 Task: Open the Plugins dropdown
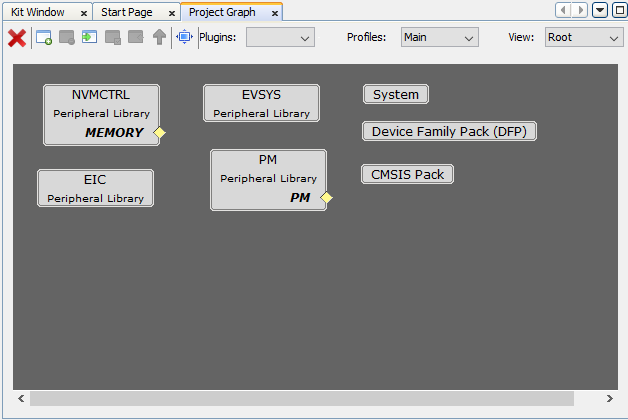(x=280, y=37)
